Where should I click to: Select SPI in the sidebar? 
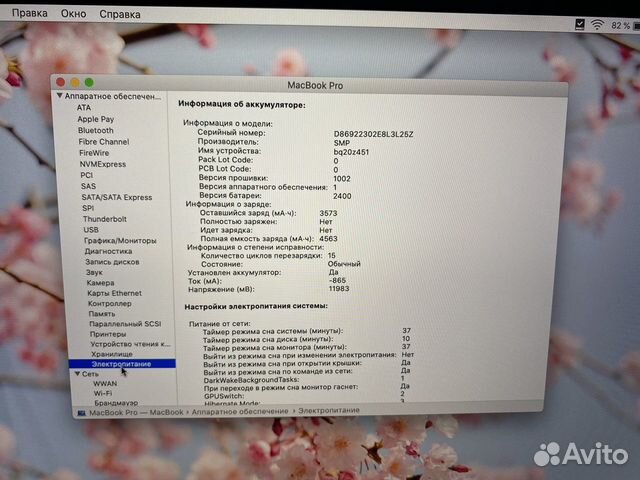click(x=88, y=208)
